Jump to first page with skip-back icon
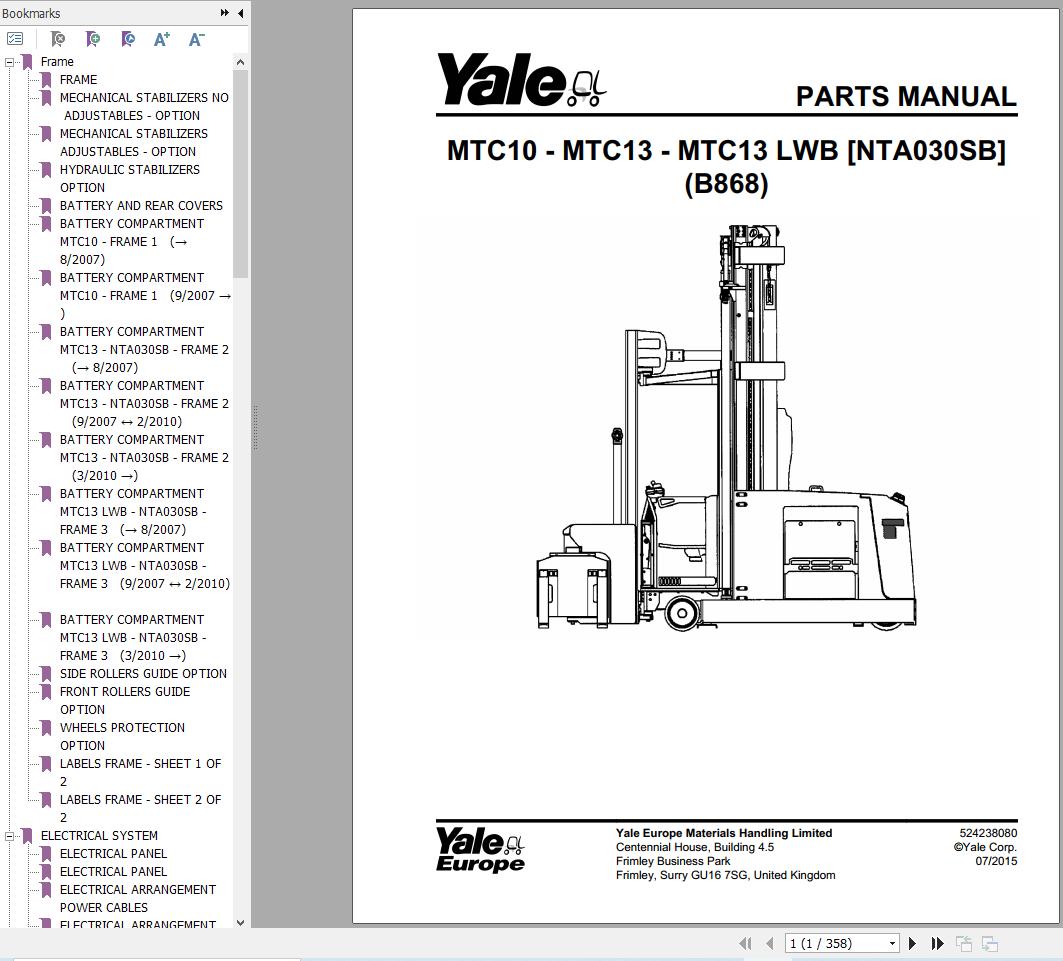 coord(746,942)
